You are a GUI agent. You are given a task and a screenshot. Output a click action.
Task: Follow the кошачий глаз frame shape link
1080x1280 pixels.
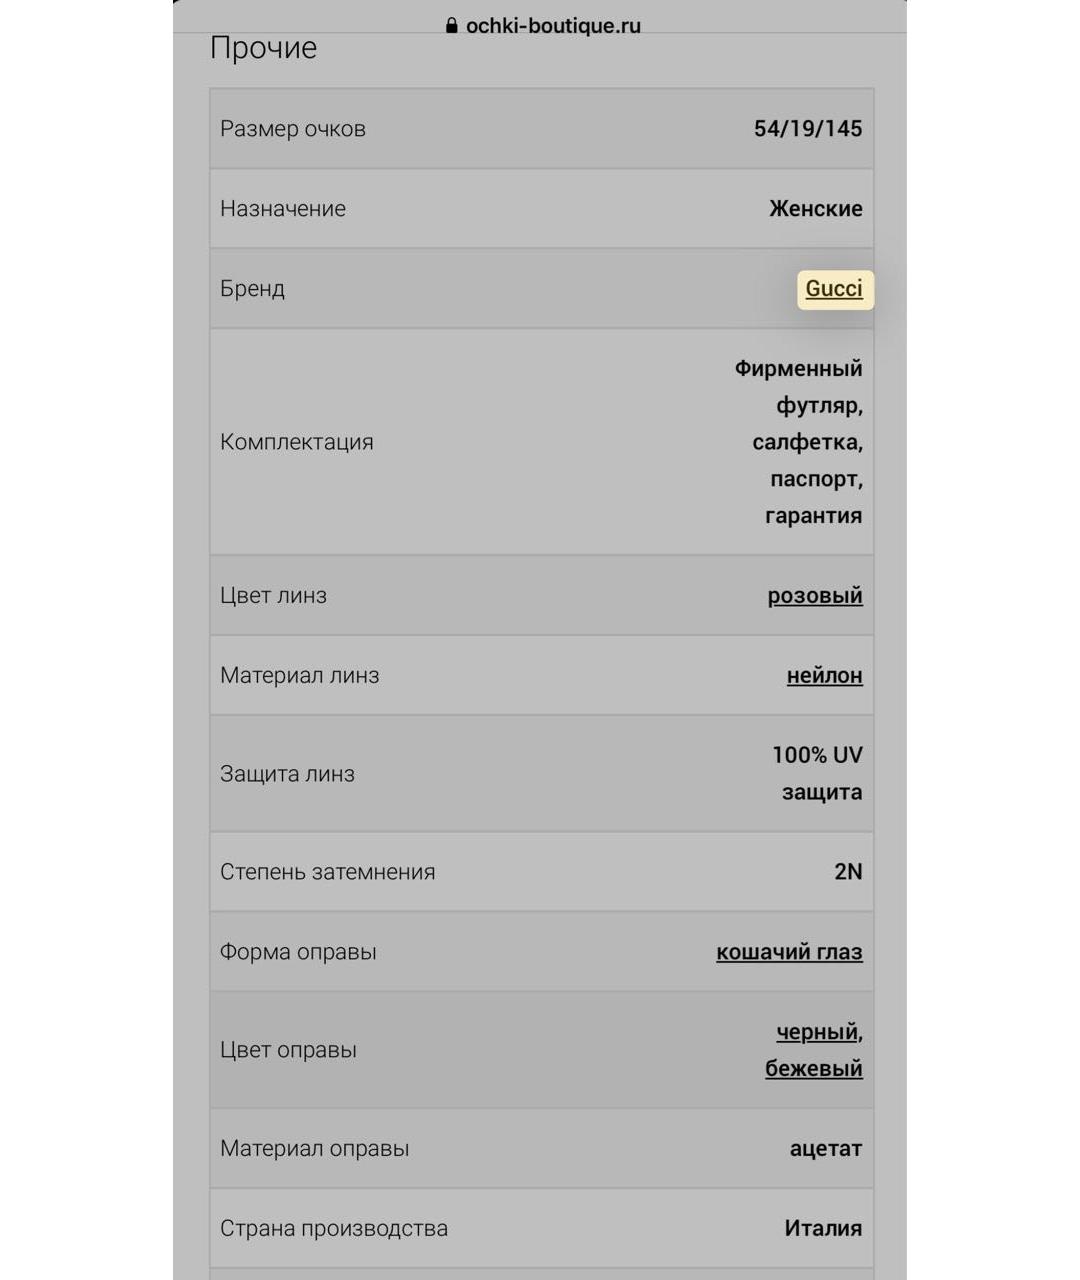point(789,952)
